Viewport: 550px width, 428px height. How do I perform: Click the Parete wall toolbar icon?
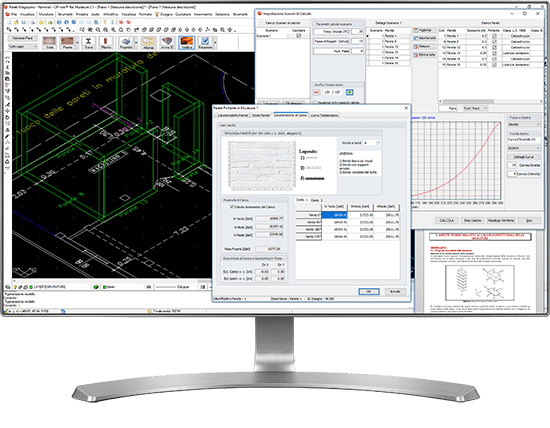tap(67, 42)
